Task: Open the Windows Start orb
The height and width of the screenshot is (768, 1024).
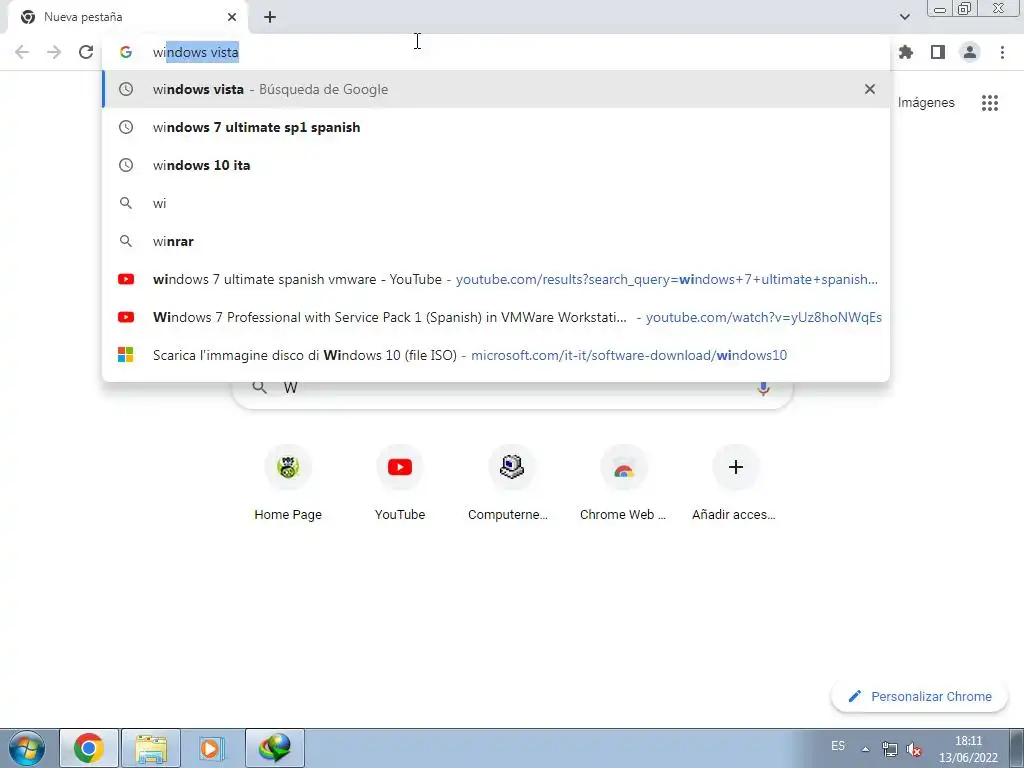Action: (x=27, y=748)
